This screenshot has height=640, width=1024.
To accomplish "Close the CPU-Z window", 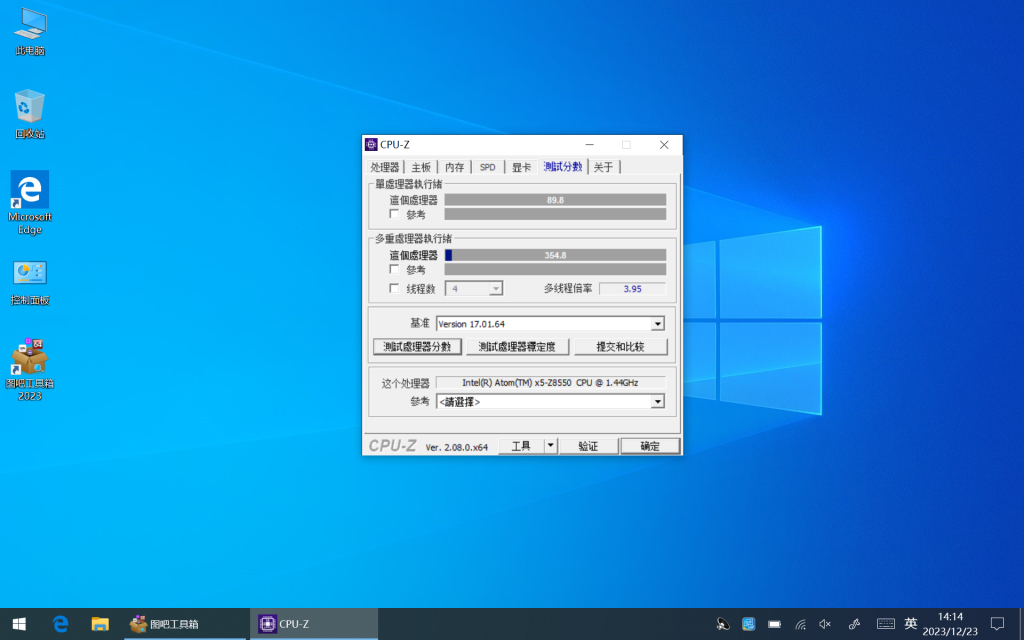I will tap(664, 144).
